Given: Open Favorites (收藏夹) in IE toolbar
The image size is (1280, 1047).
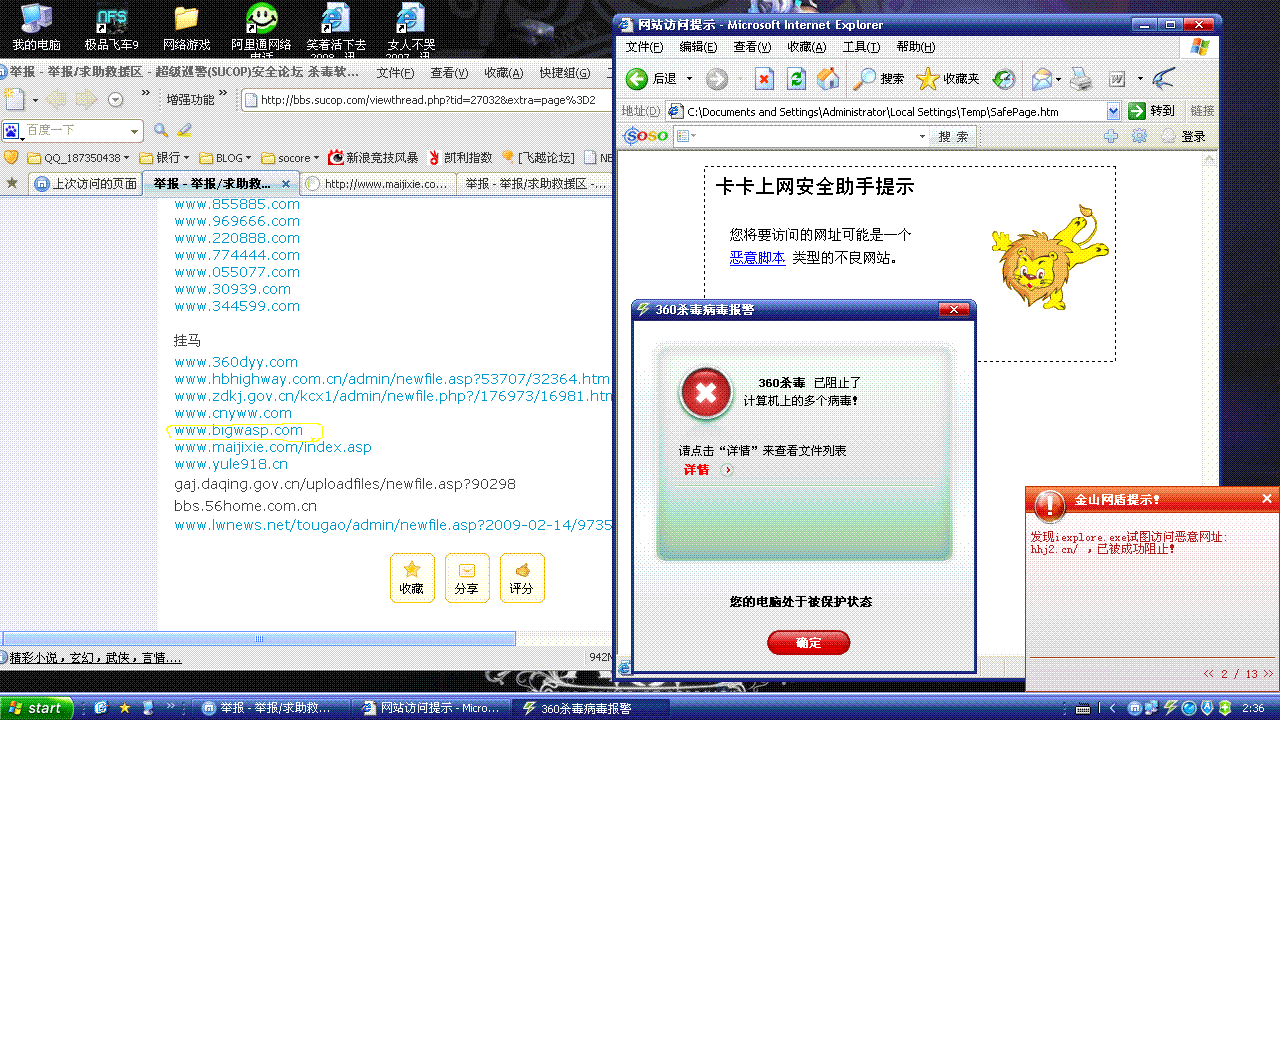Looking at the screenshot, I should point(948,79).
